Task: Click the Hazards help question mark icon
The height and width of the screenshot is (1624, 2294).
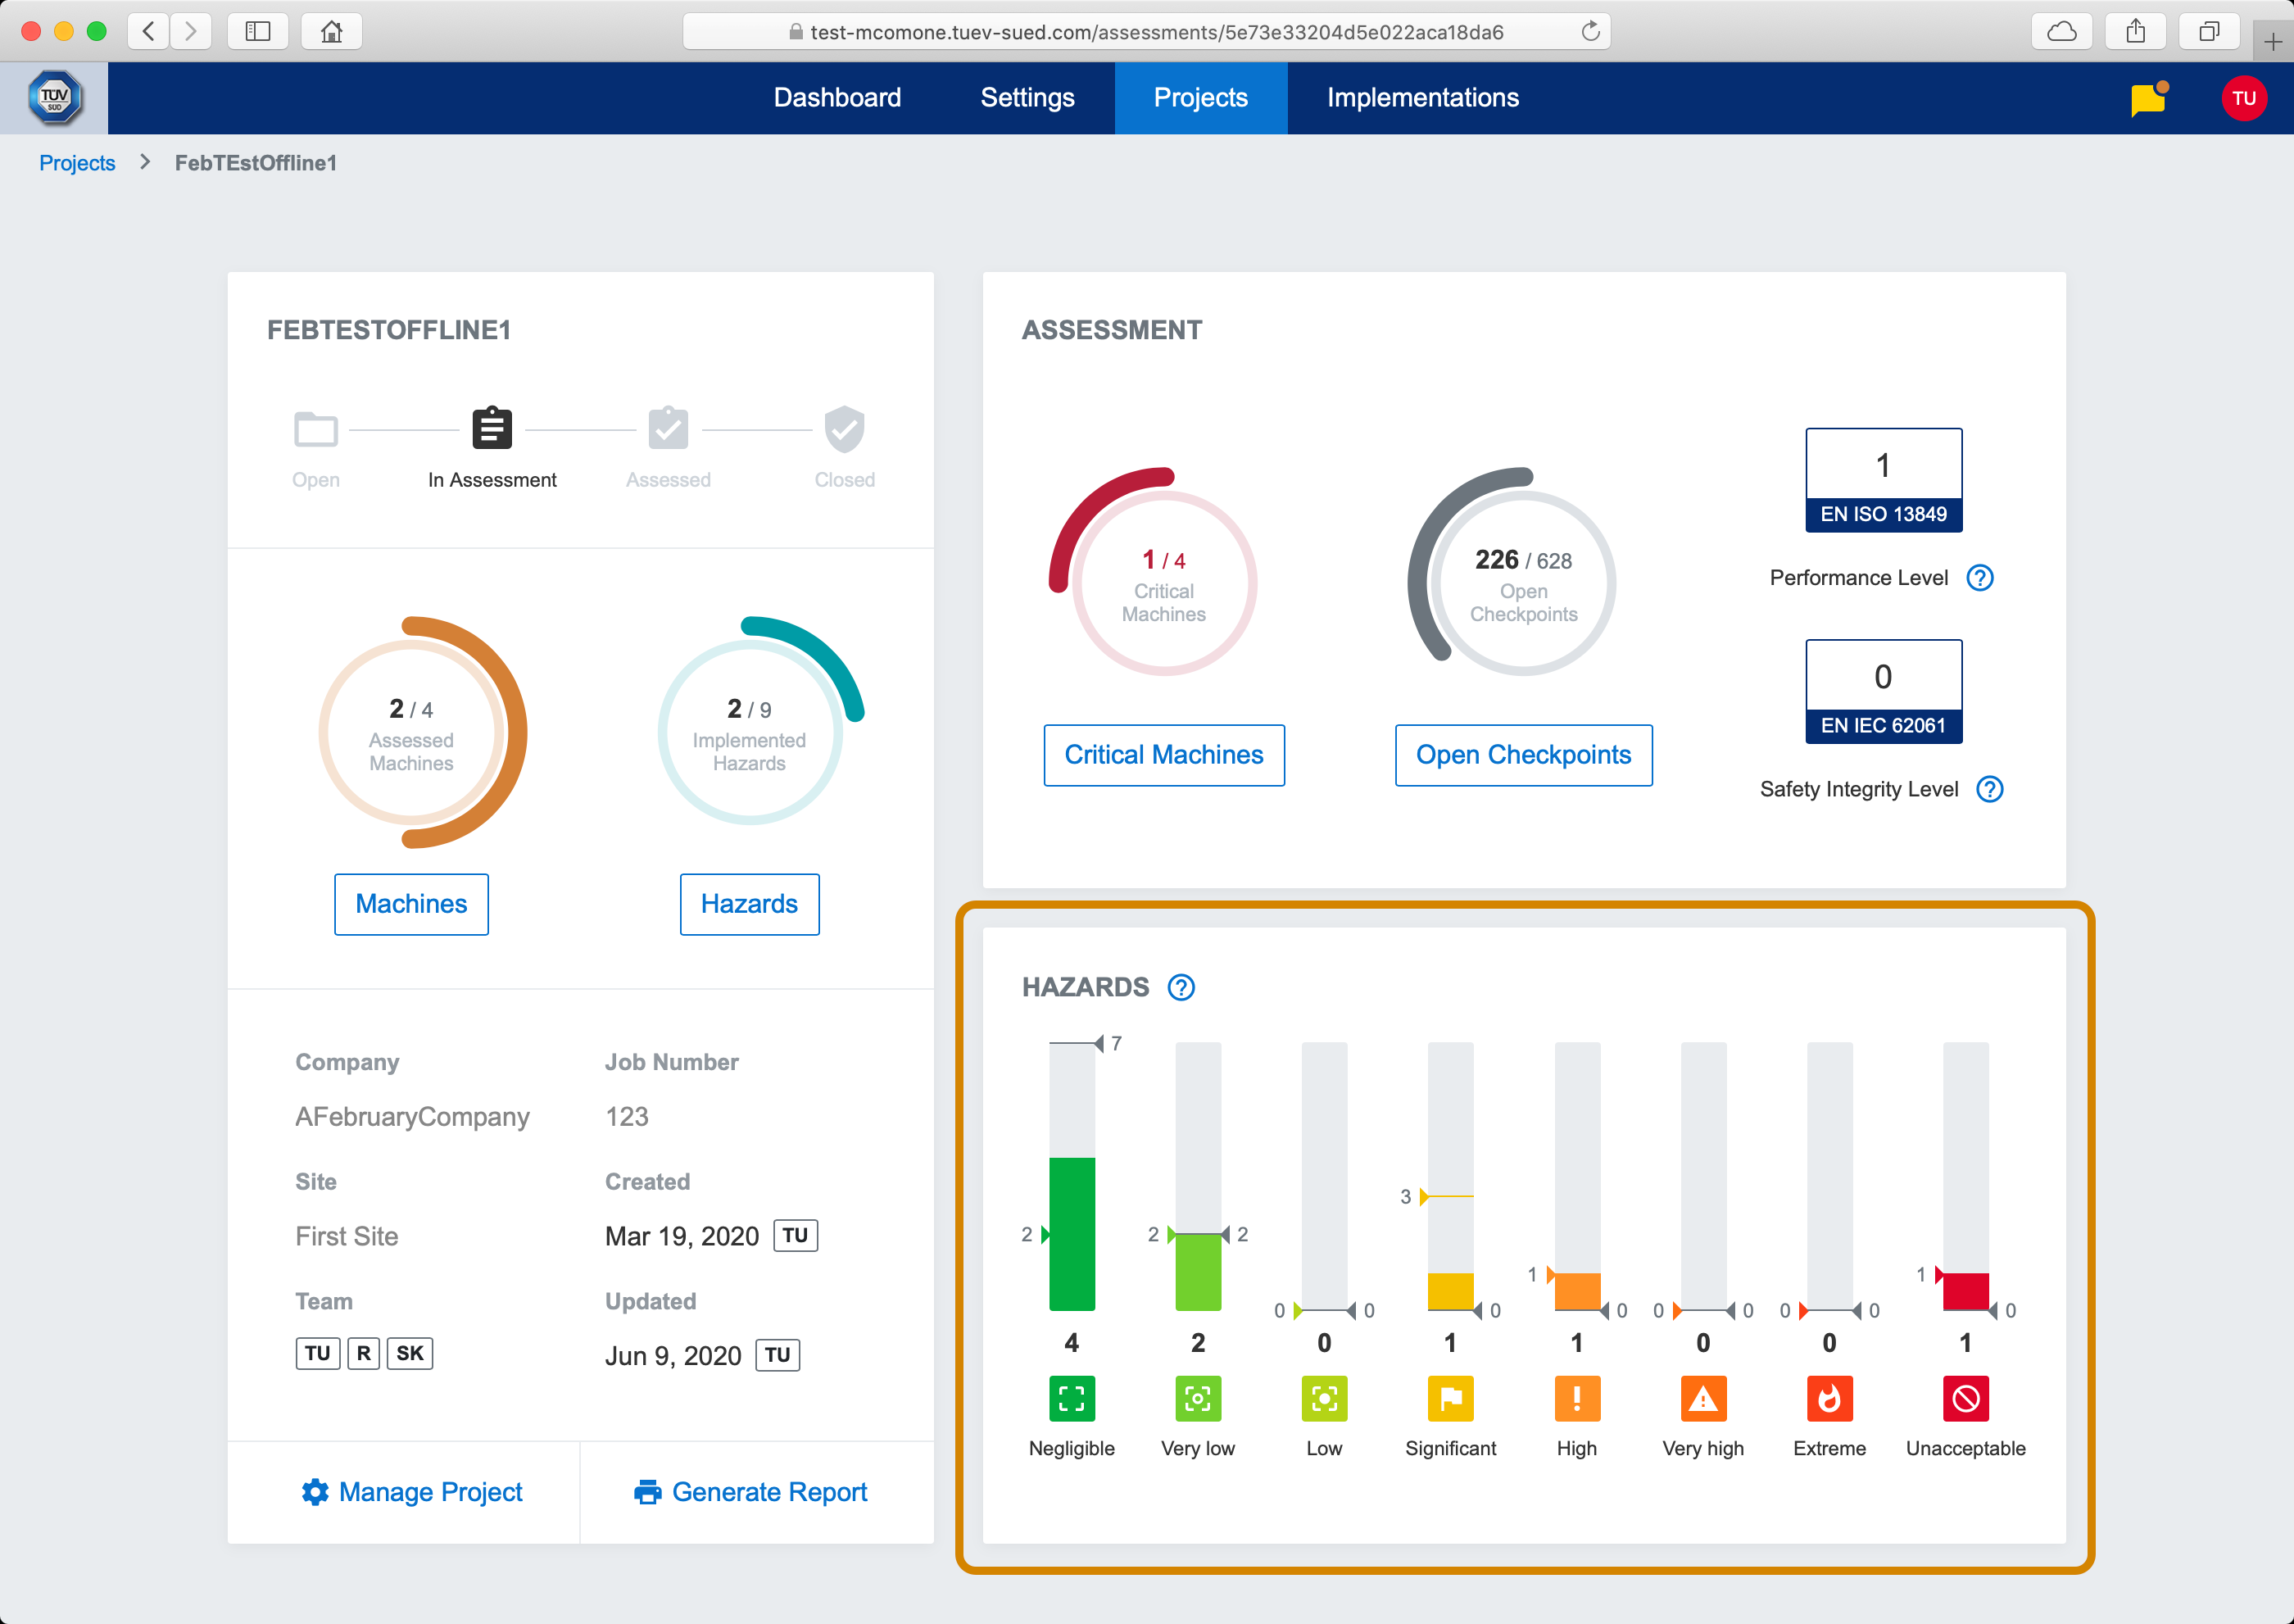Action: tap(1181, 987)
